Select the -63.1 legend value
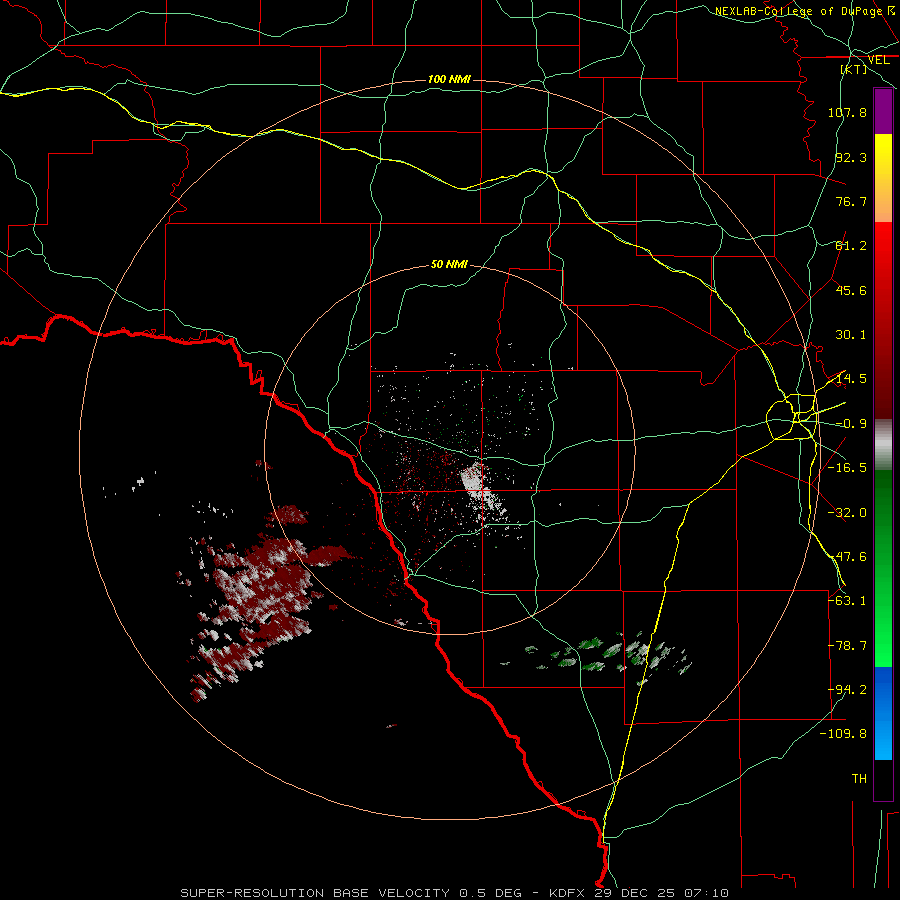900x900 pixels. (847, 601)
